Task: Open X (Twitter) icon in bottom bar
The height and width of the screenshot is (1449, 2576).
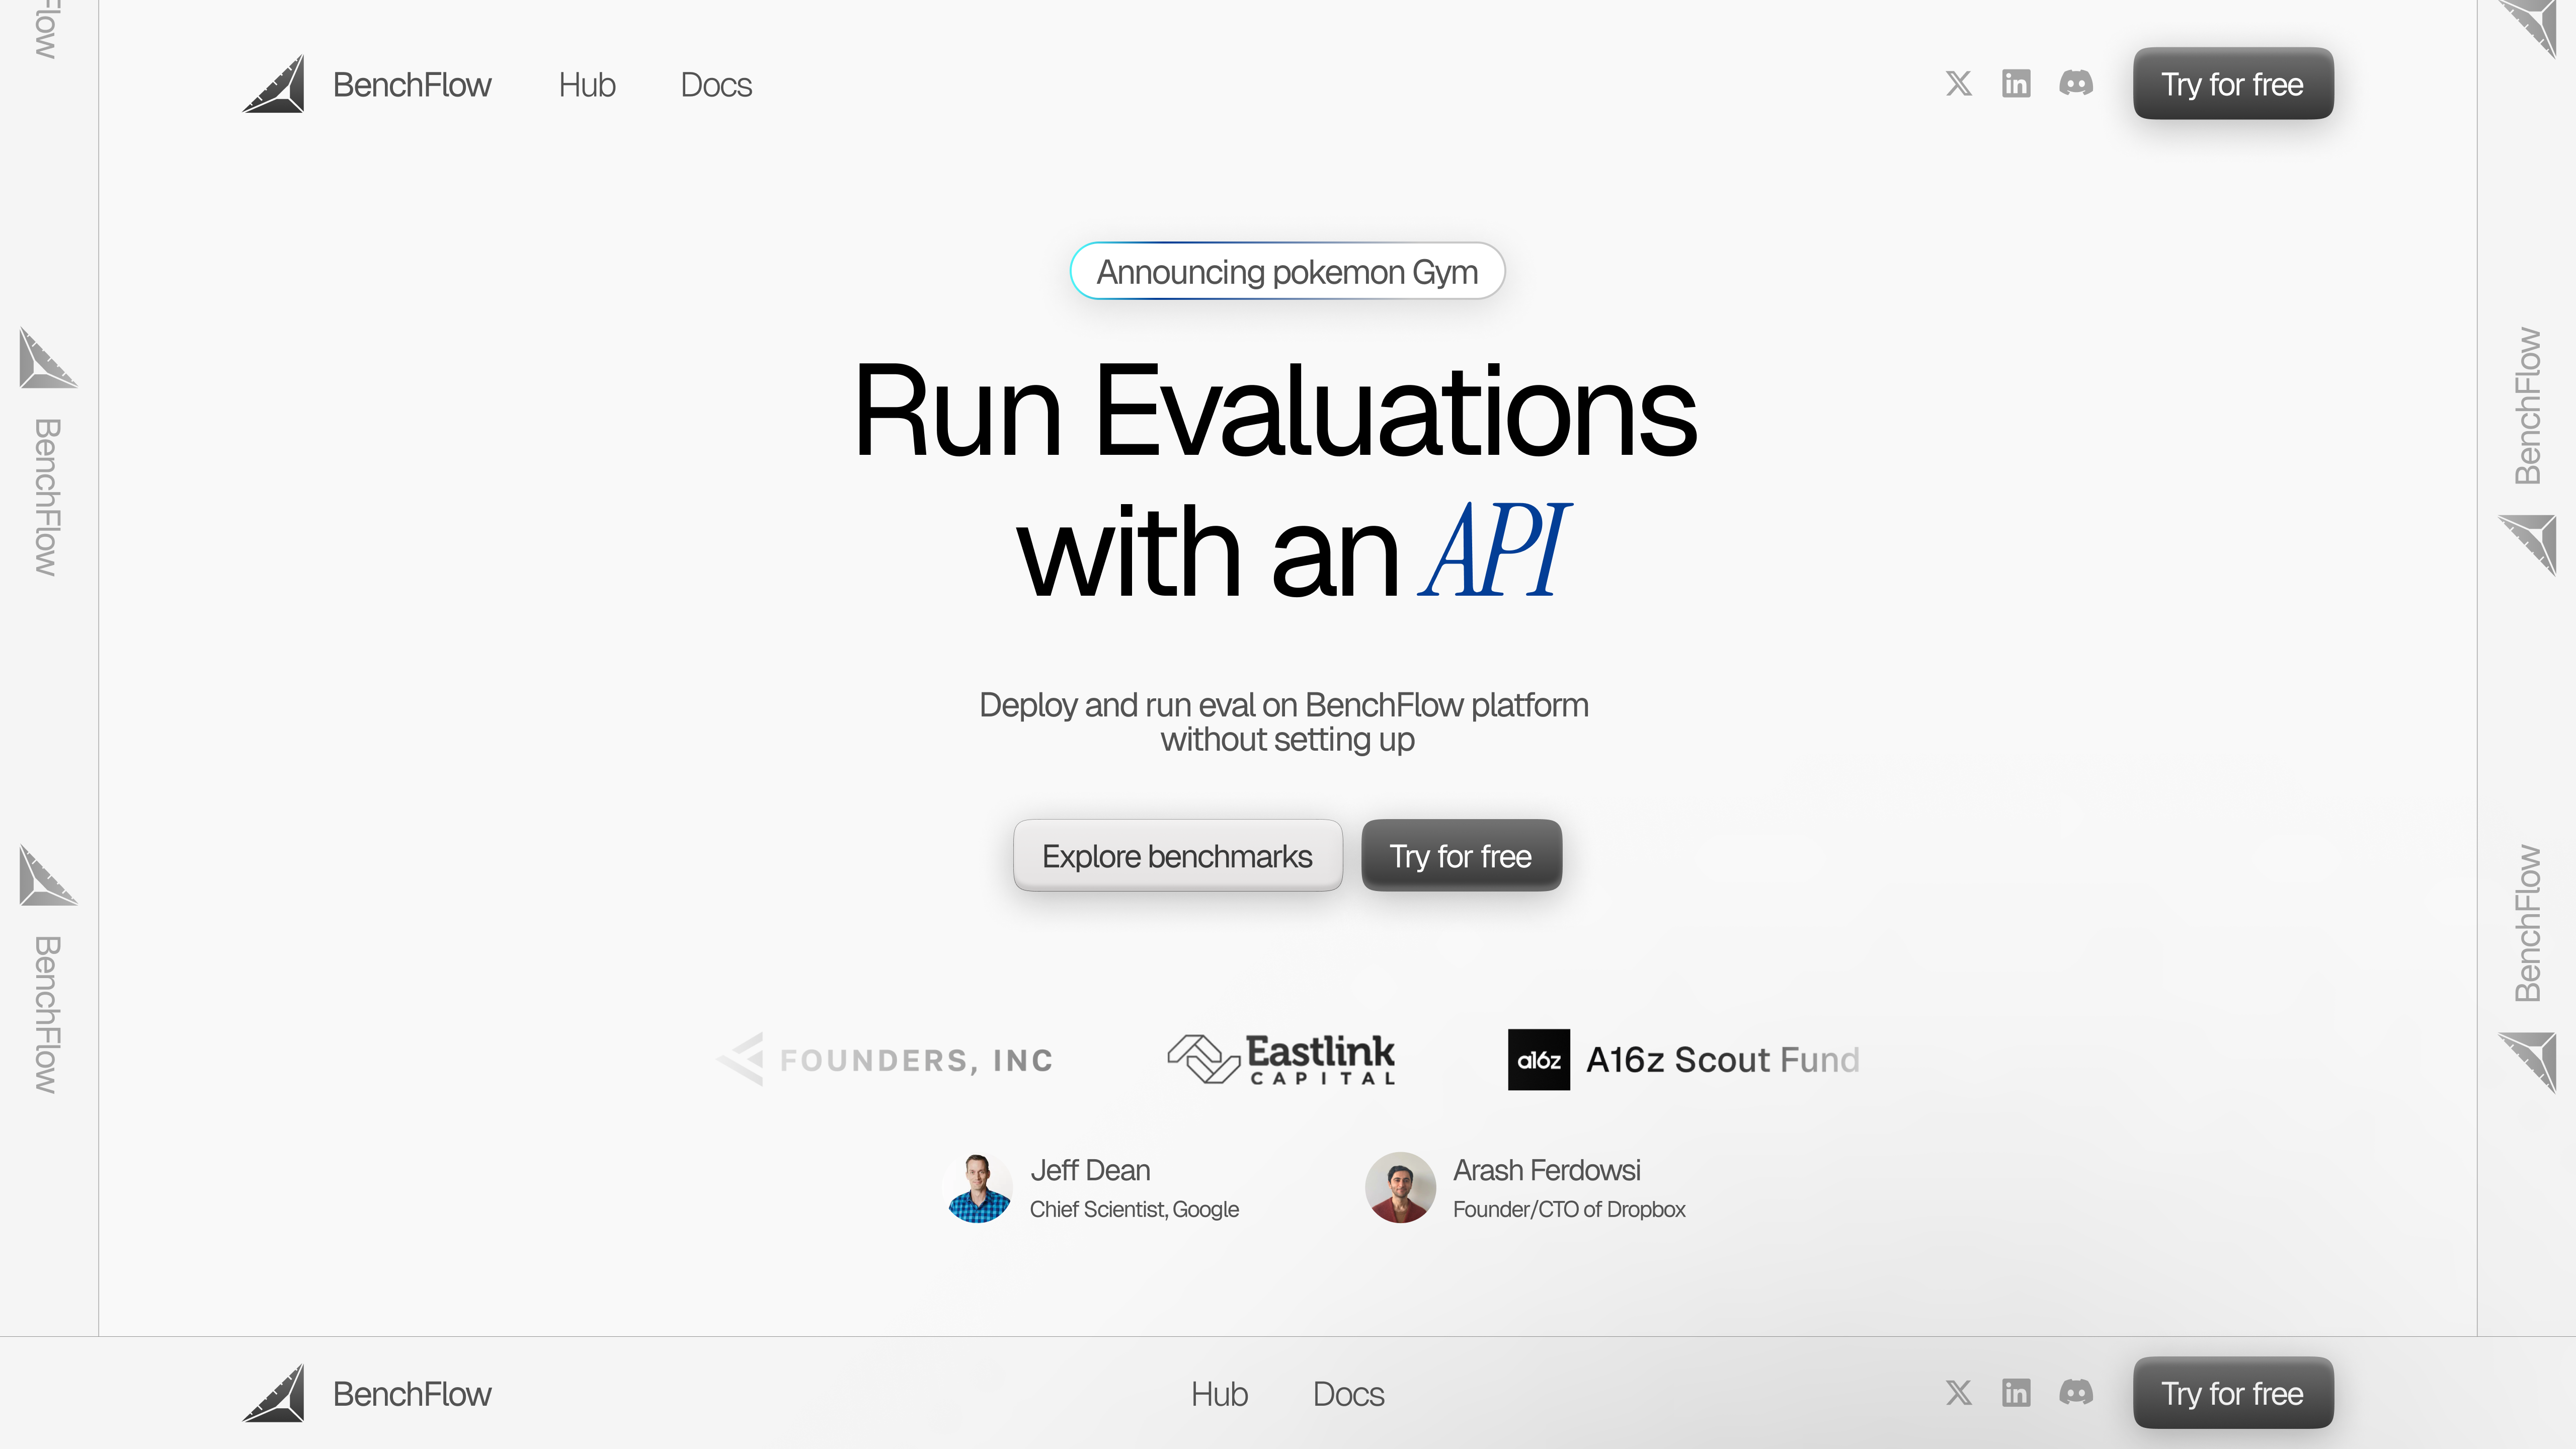Action: coord(1958,1393)
